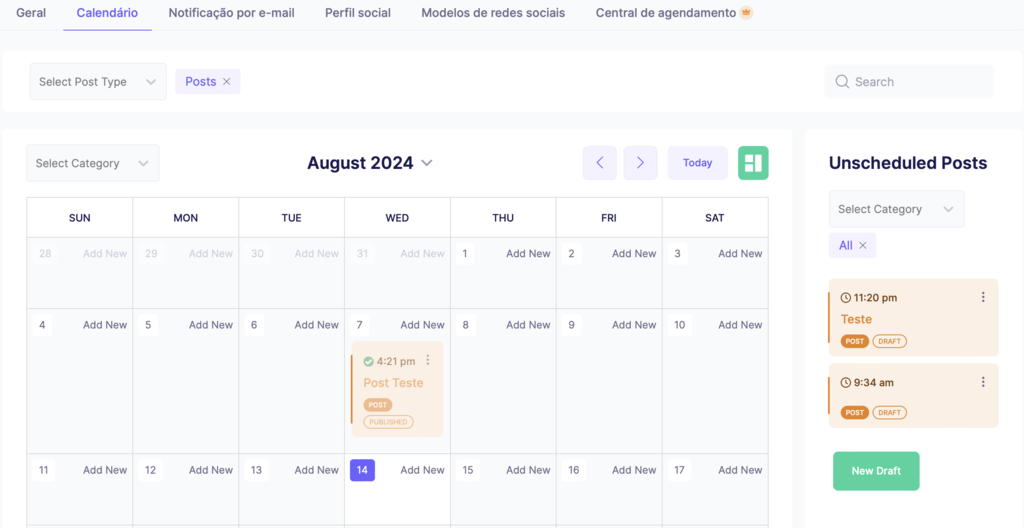Click the WED column header

click(x=397, y=218)
